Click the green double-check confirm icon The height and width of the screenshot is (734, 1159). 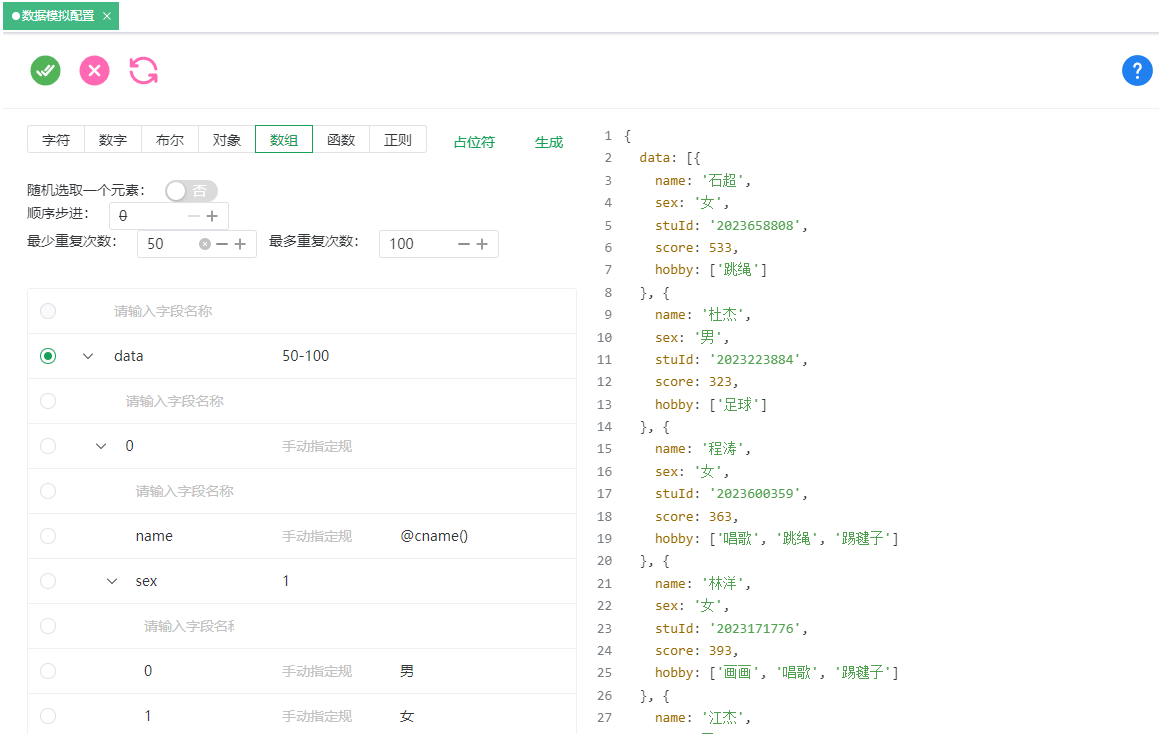pos(45,71)
